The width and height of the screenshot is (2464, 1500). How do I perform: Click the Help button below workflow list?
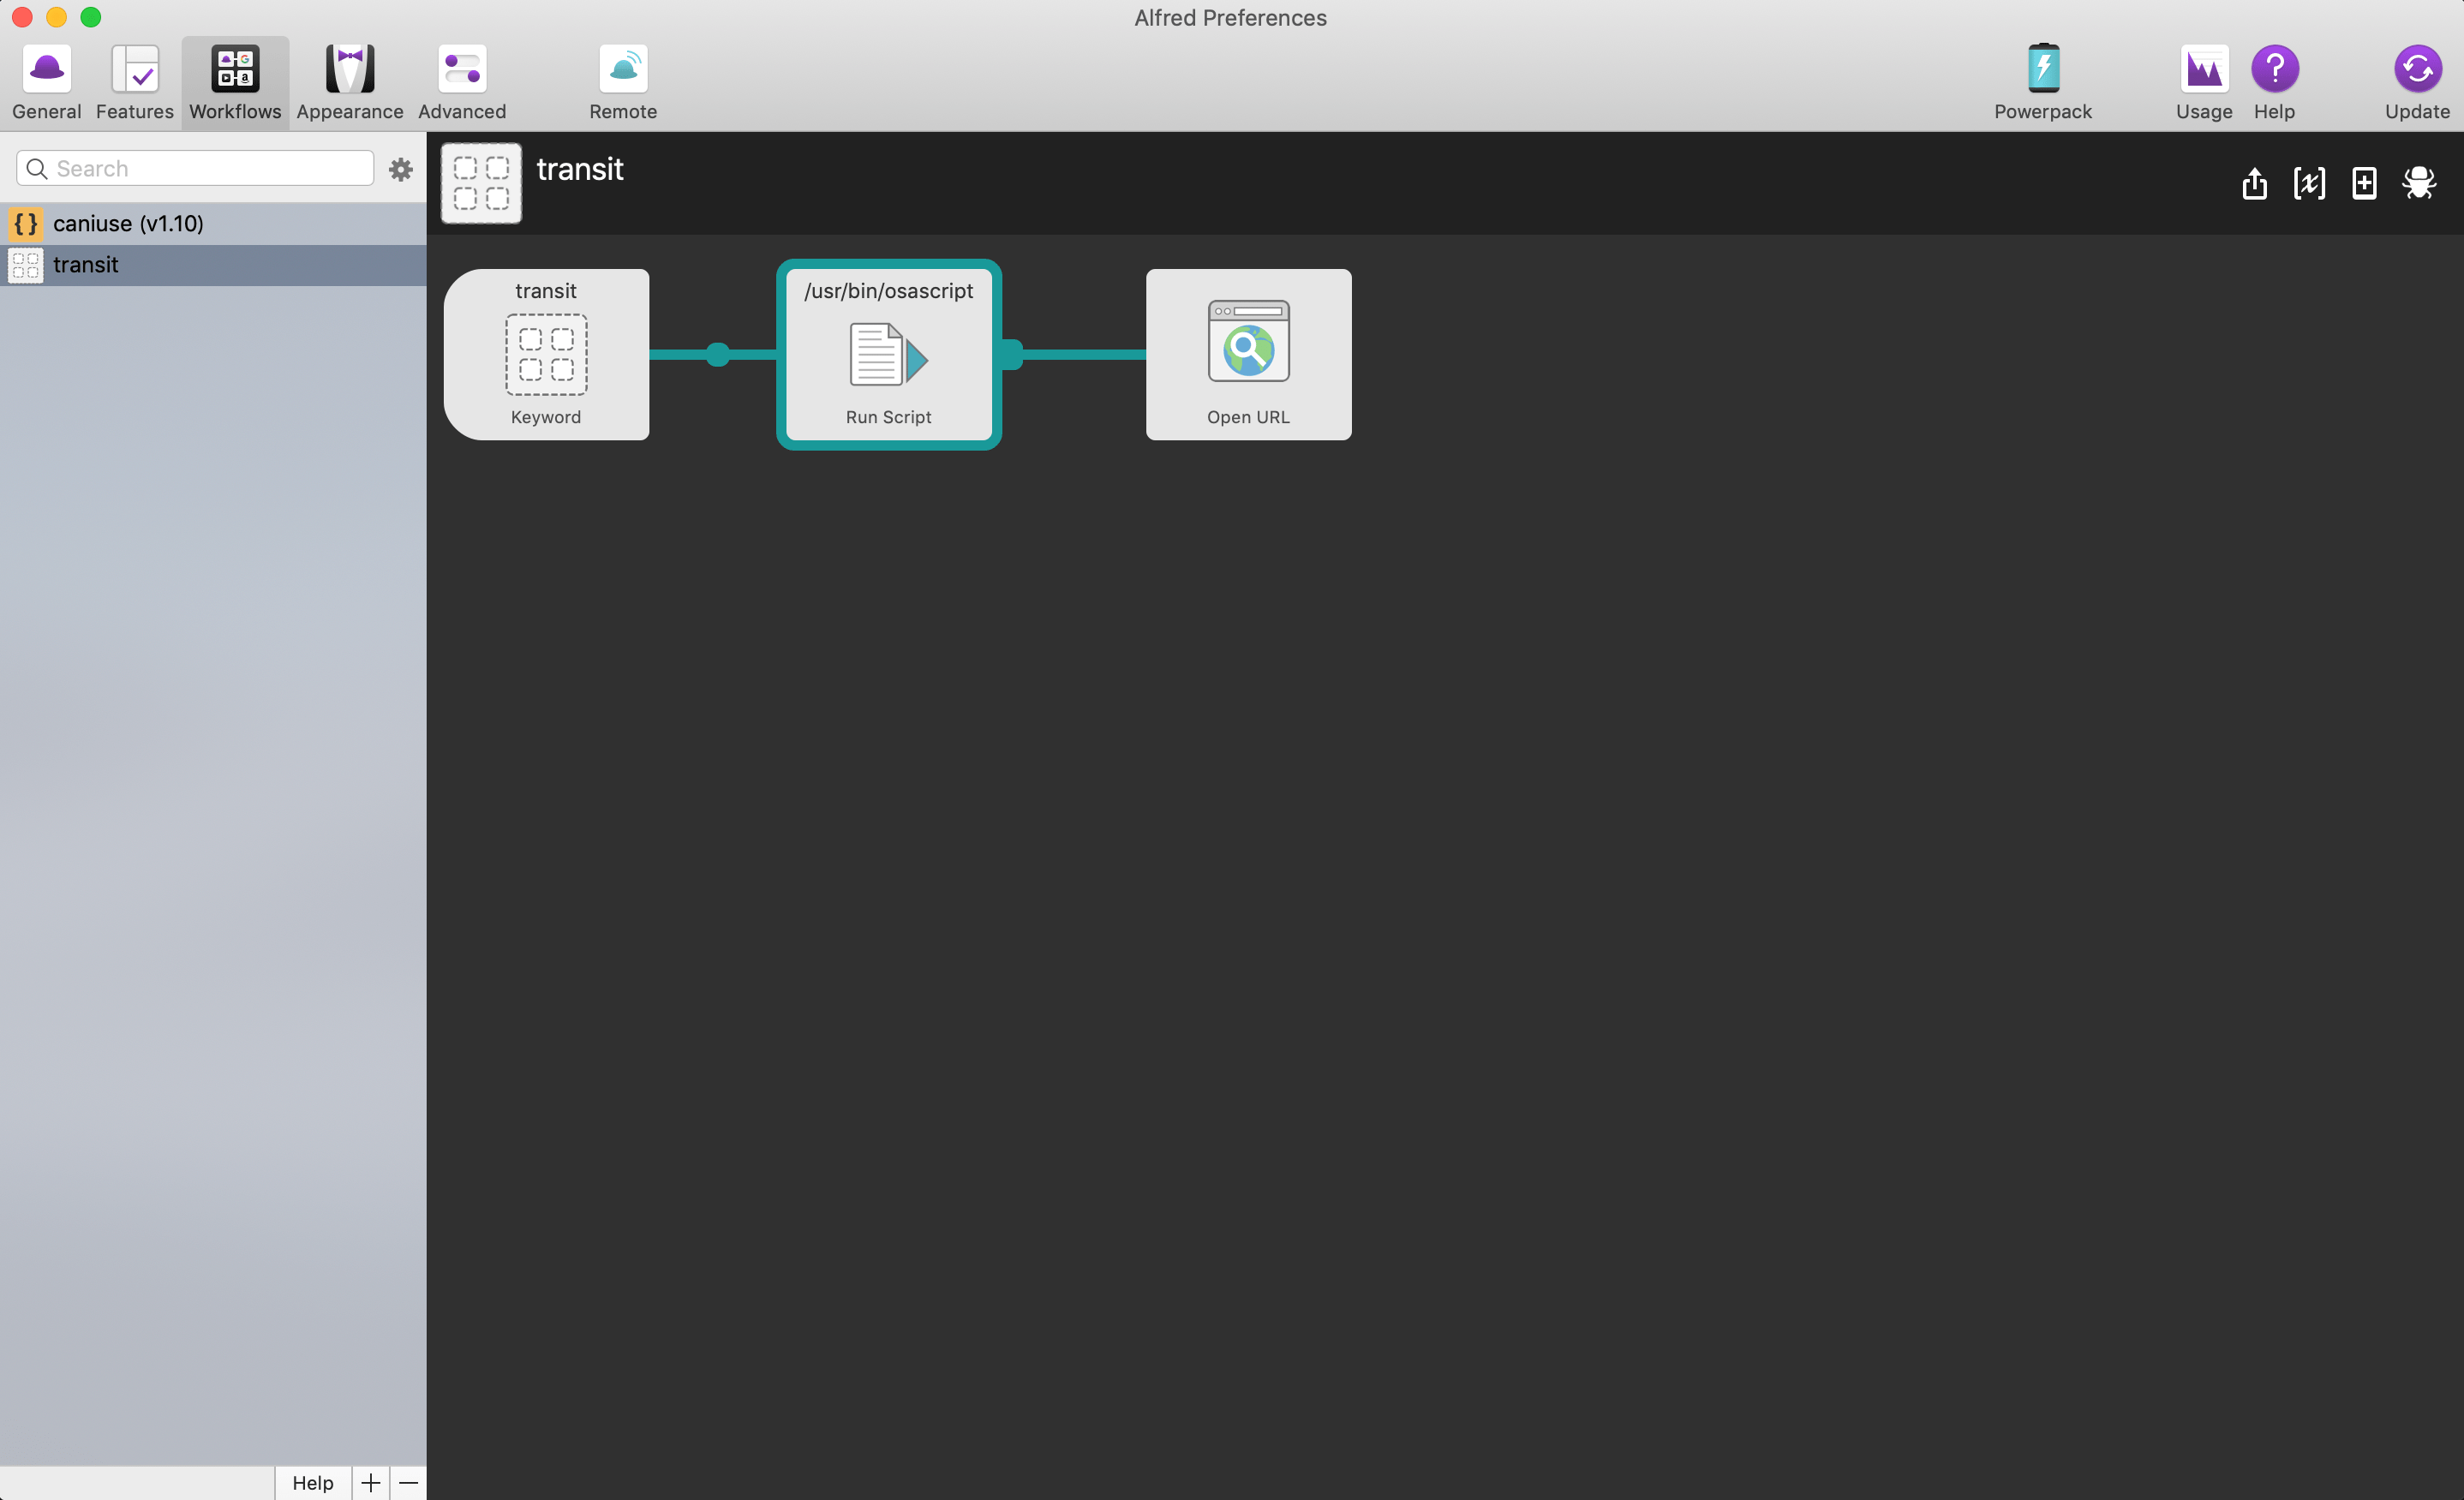click(x=312, y=1482)
